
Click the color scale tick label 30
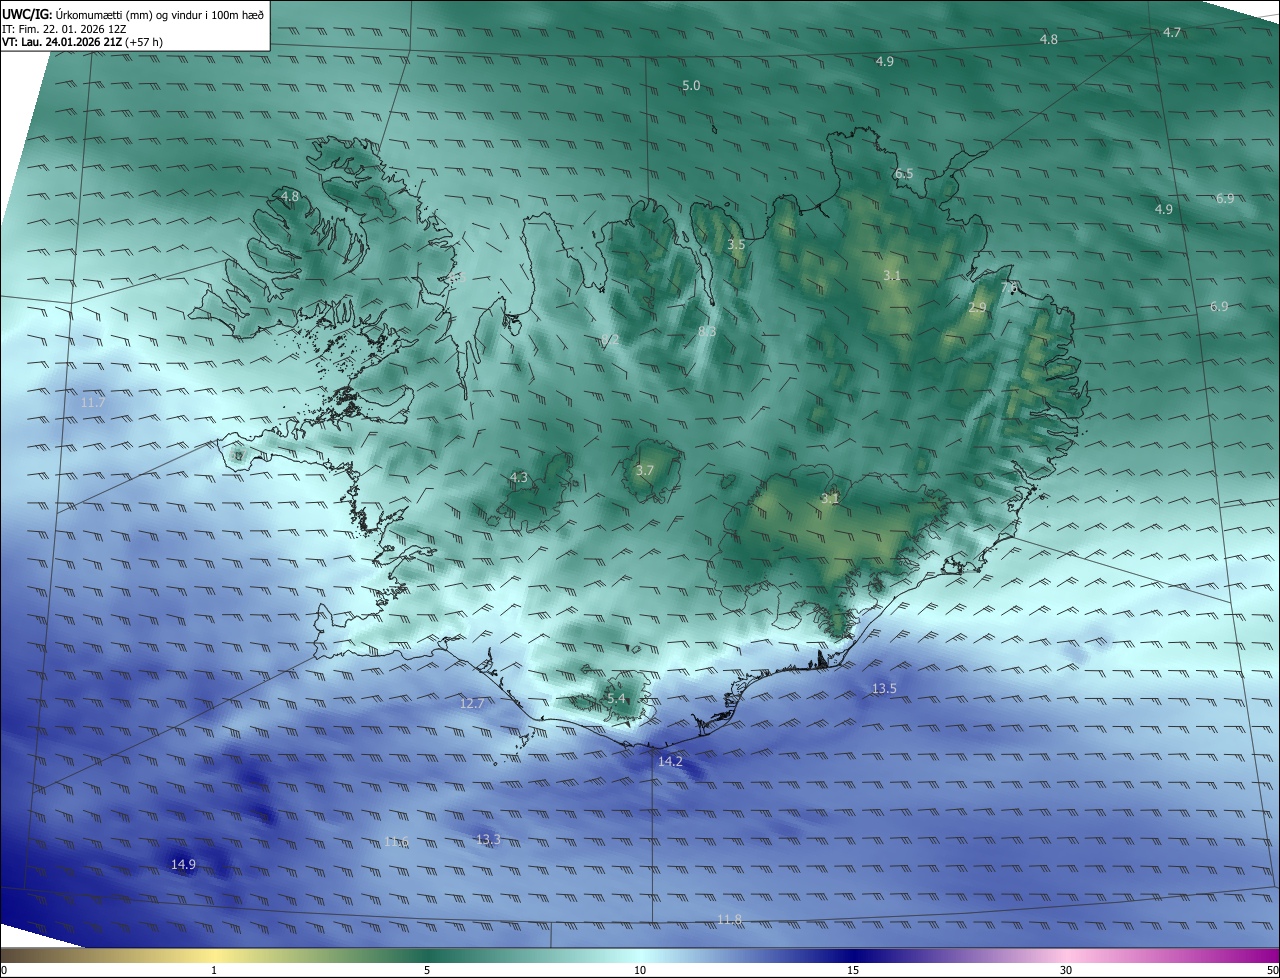coord(1066,970)
